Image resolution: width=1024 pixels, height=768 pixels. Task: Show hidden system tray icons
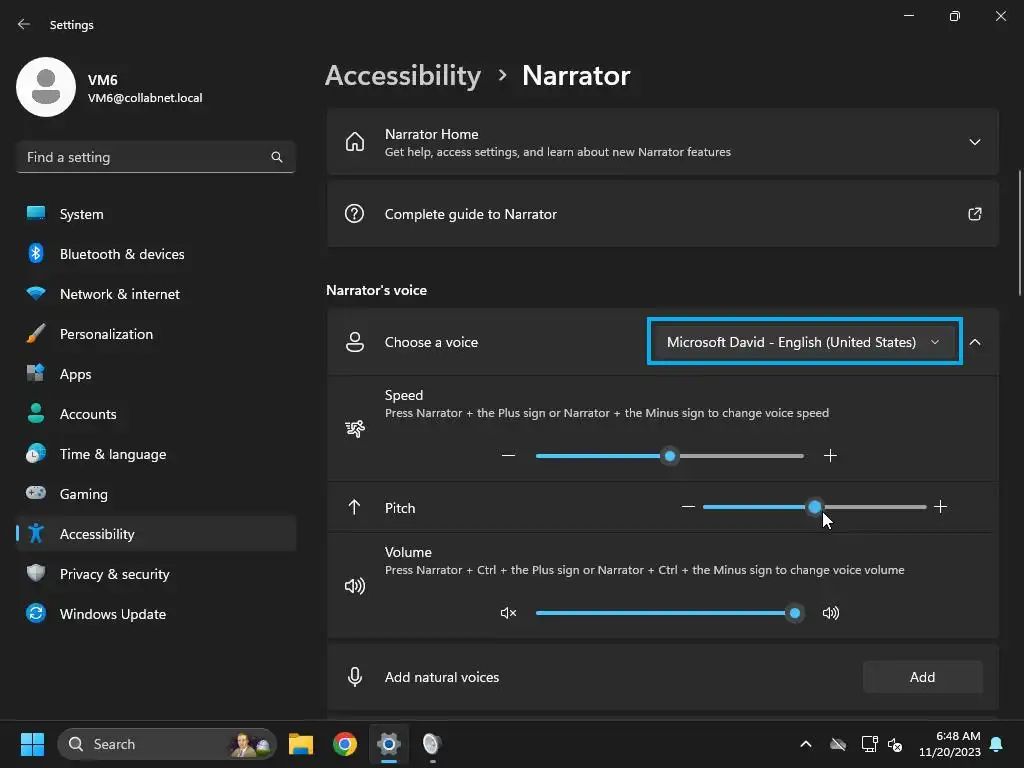tap(806, 744)
